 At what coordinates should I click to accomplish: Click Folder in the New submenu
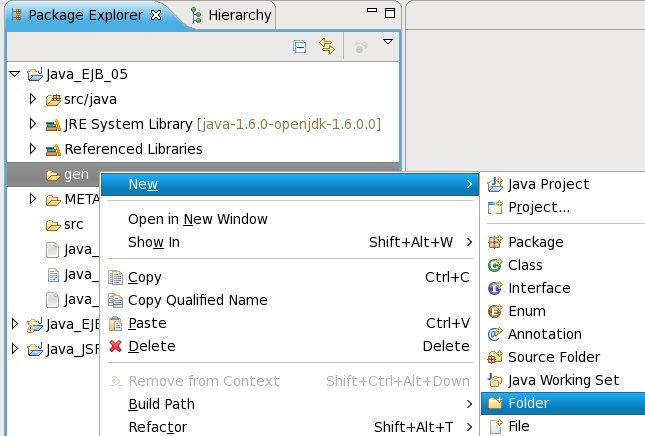point(528,403)
